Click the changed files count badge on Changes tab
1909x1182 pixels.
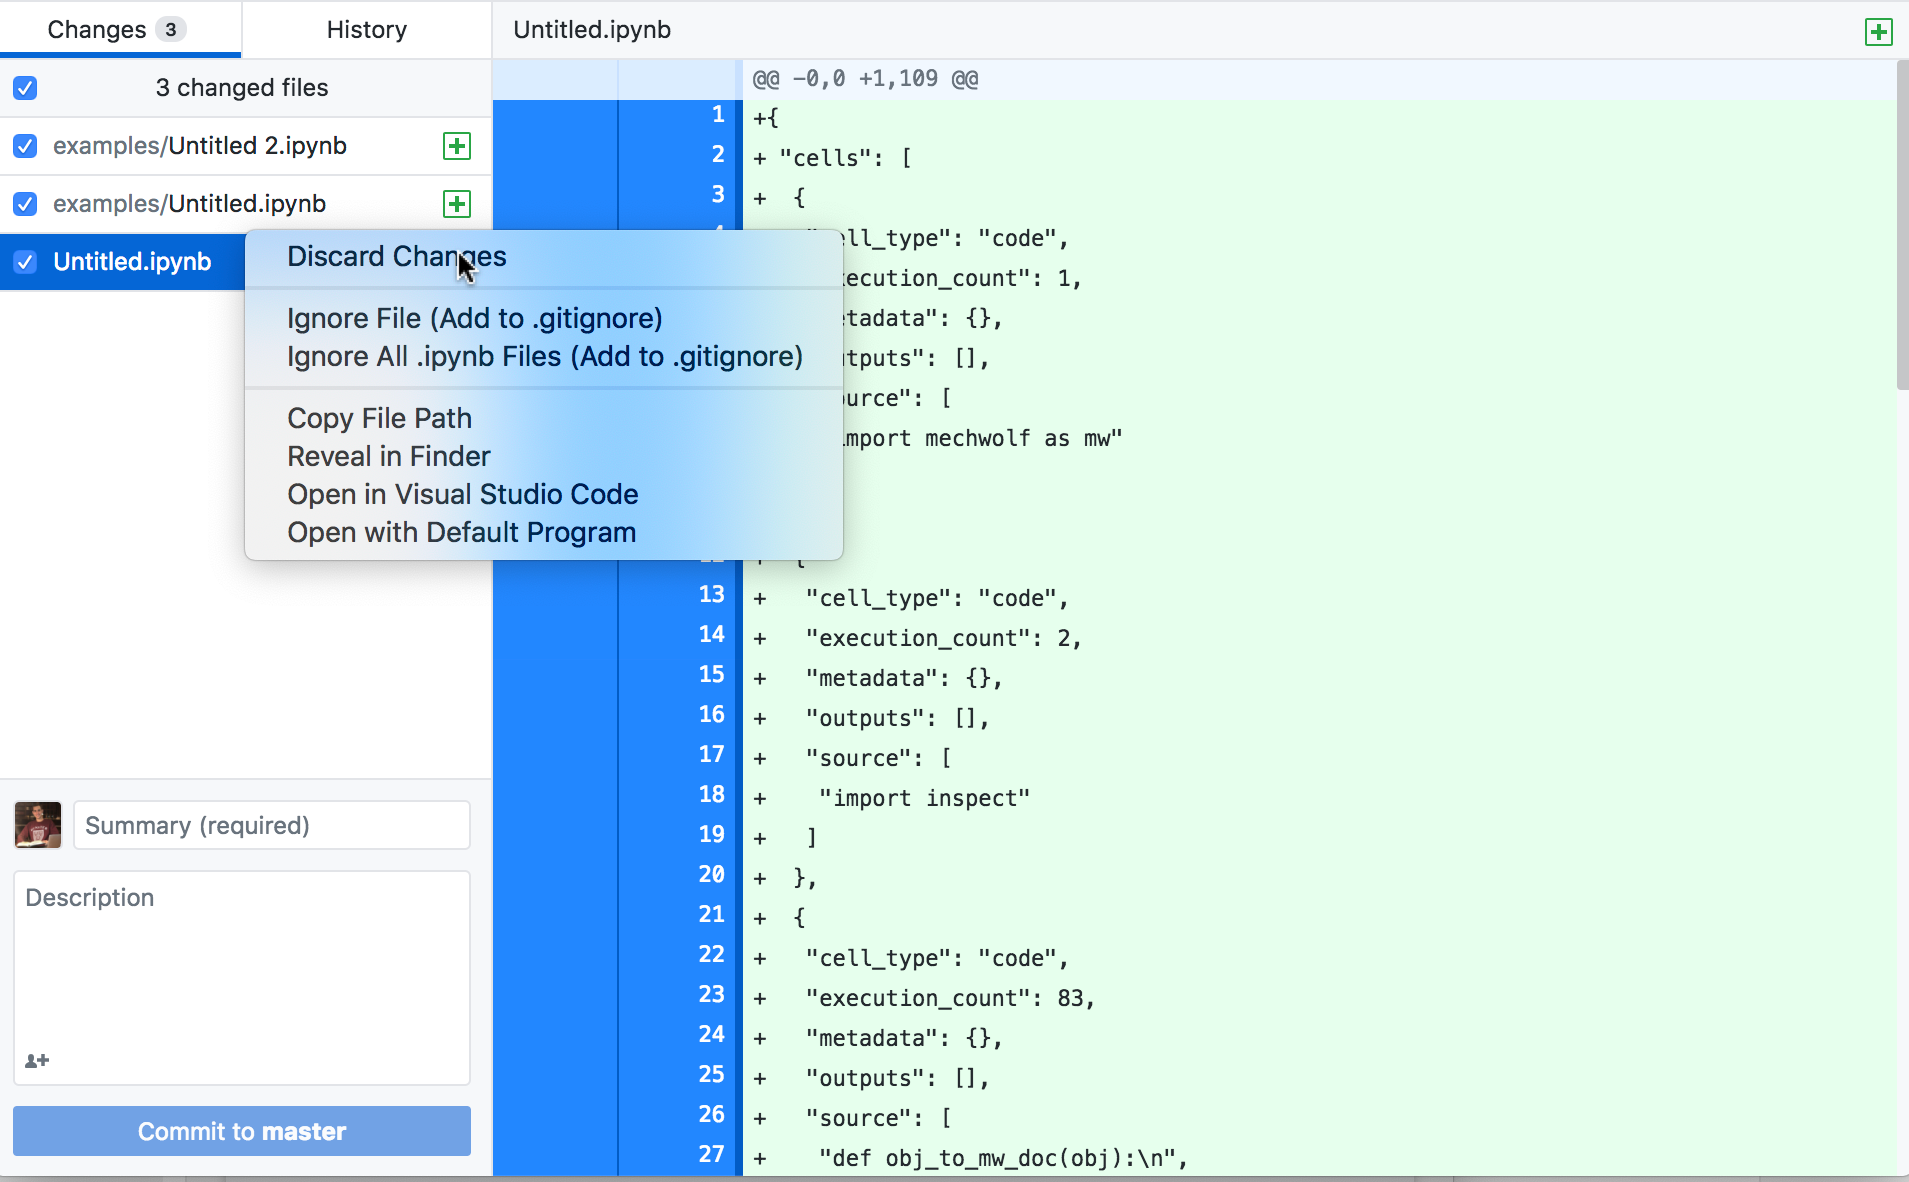pos(170,29)
